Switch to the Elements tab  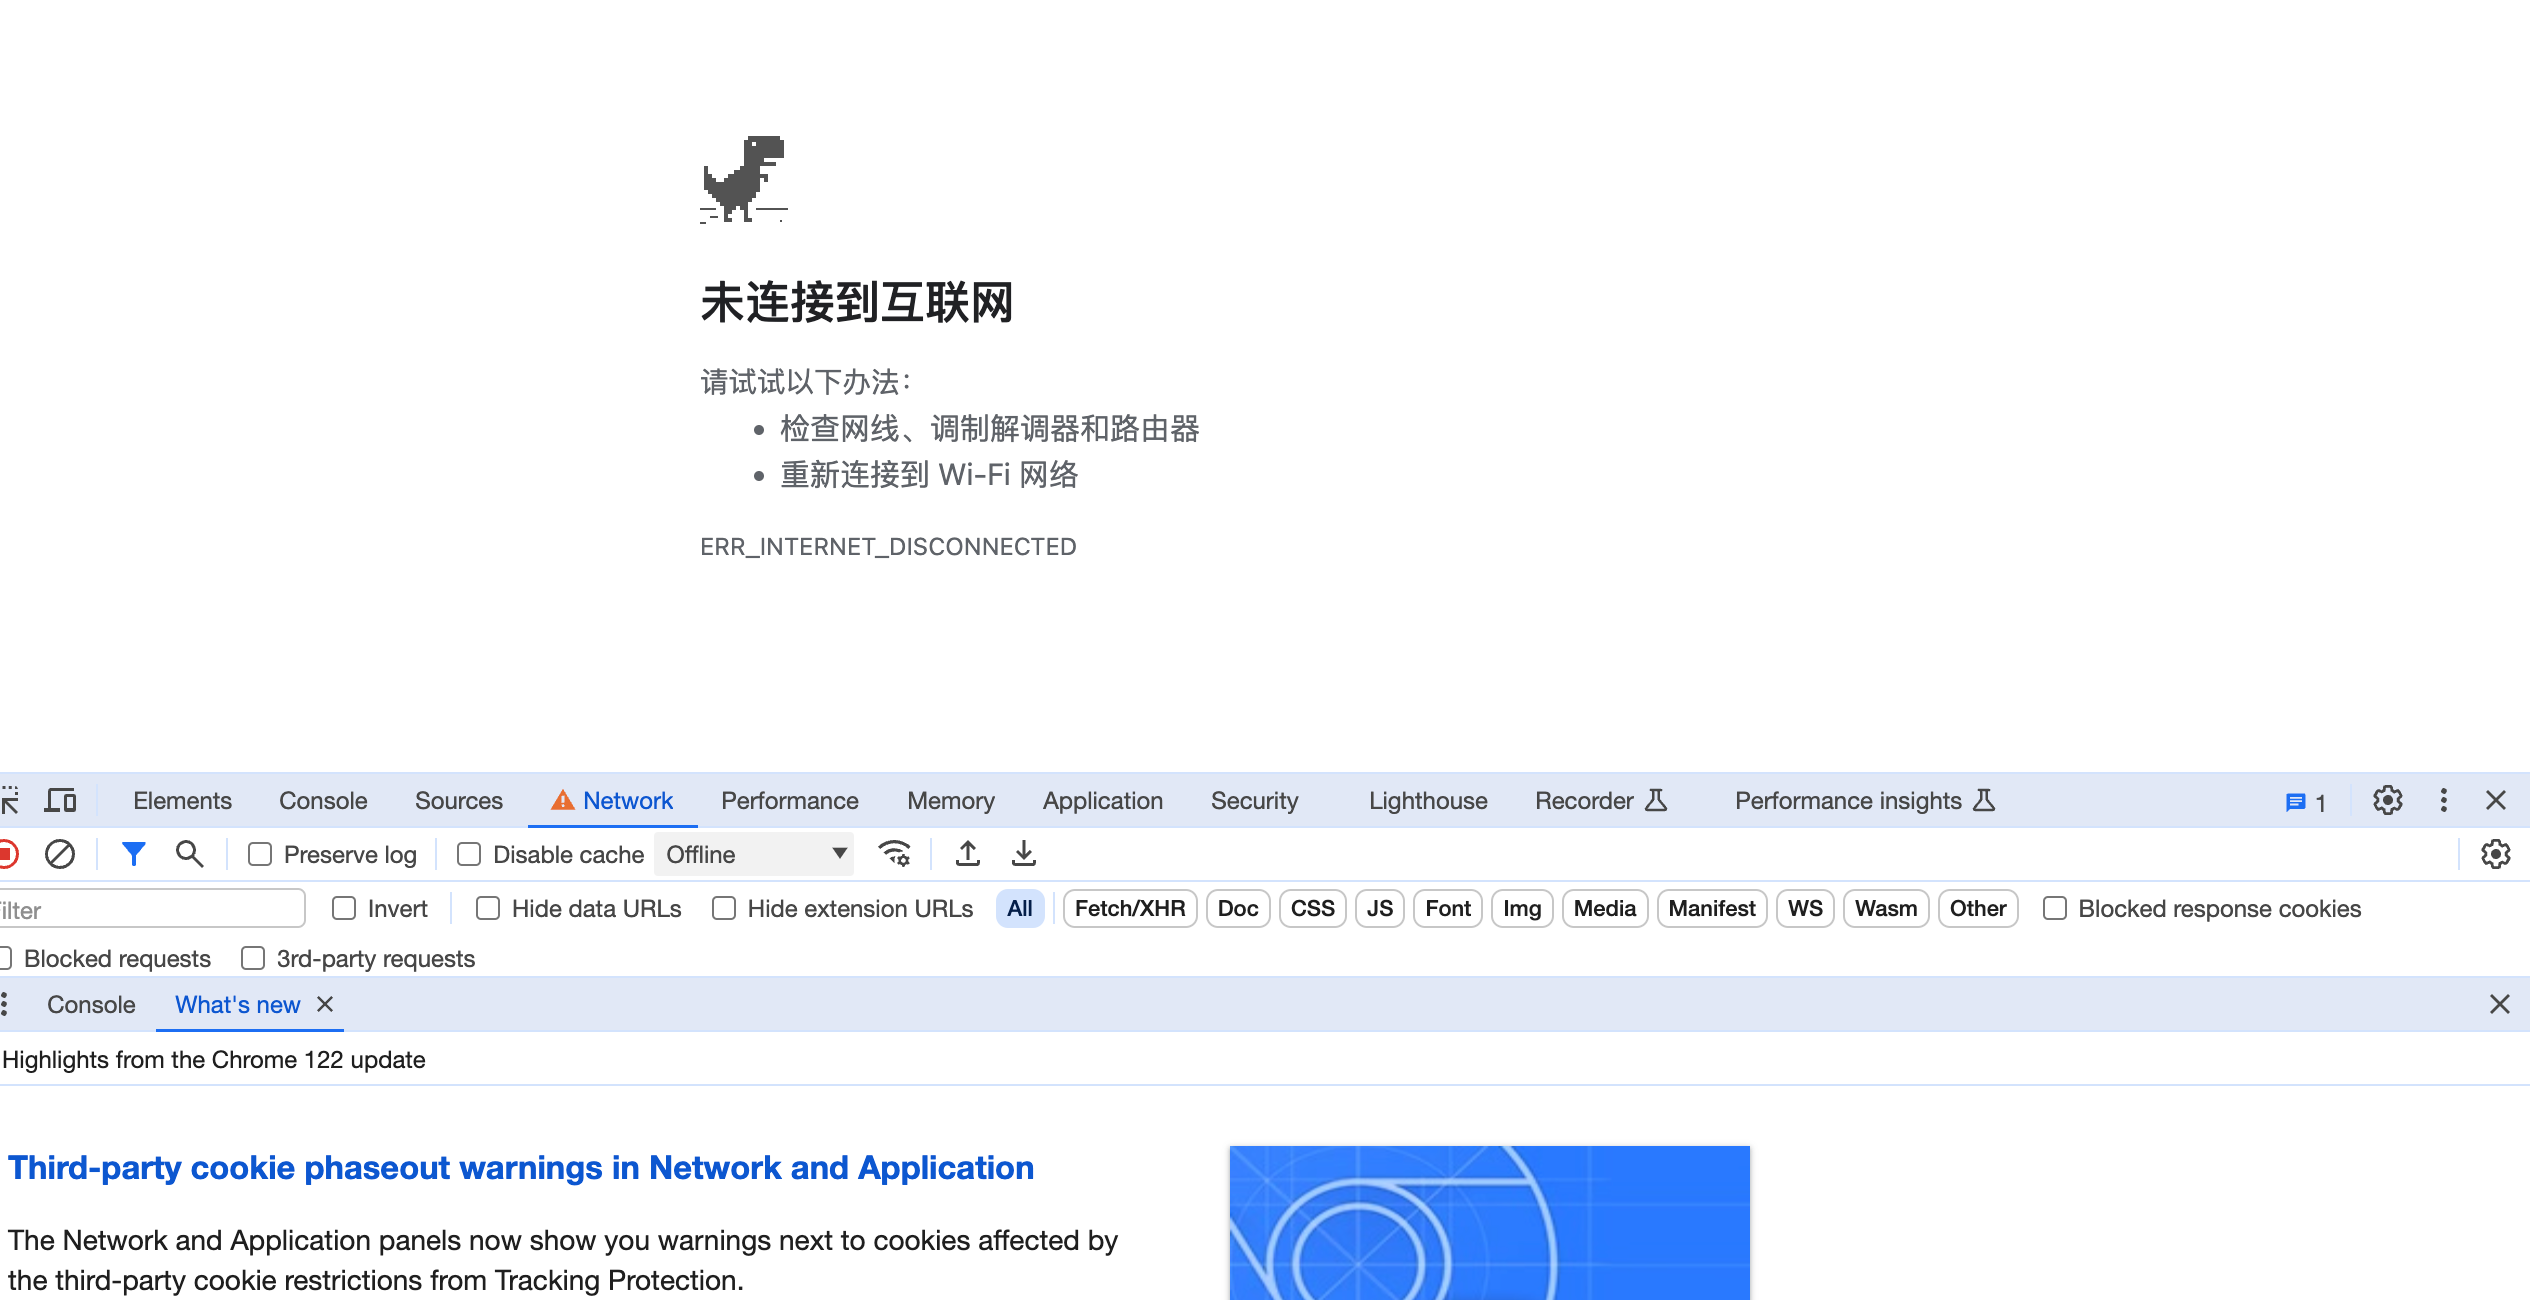click(182, 800)
